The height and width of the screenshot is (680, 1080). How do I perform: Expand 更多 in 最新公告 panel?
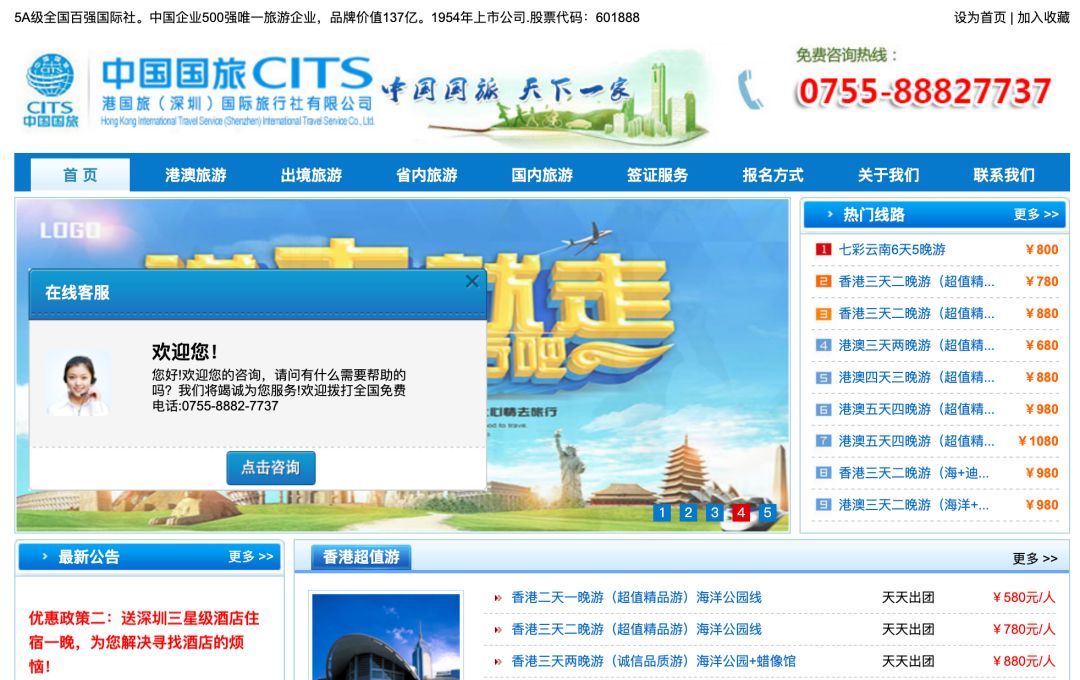click(250, 557)
